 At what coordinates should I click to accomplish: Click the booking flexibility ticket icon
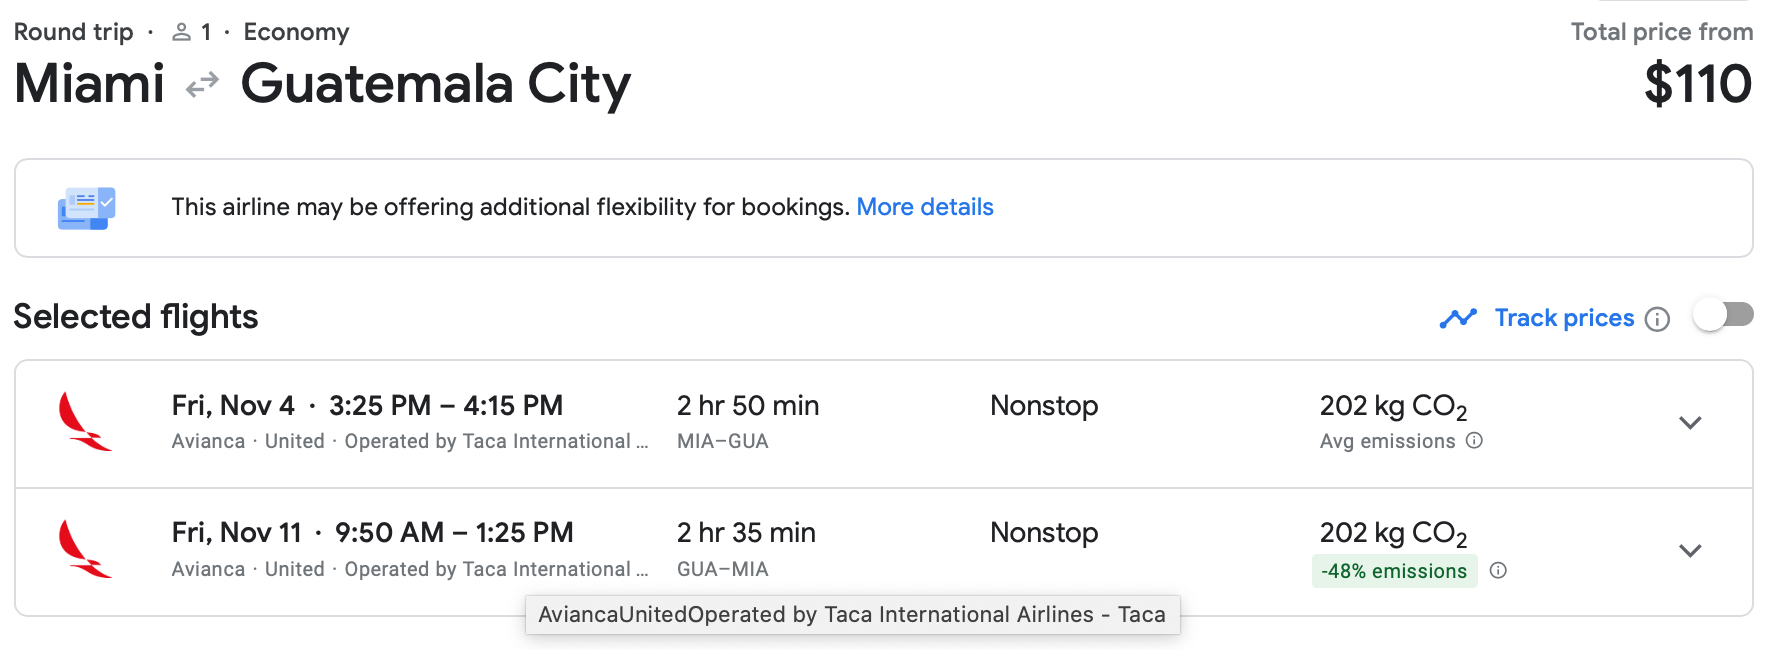point(86,208)
